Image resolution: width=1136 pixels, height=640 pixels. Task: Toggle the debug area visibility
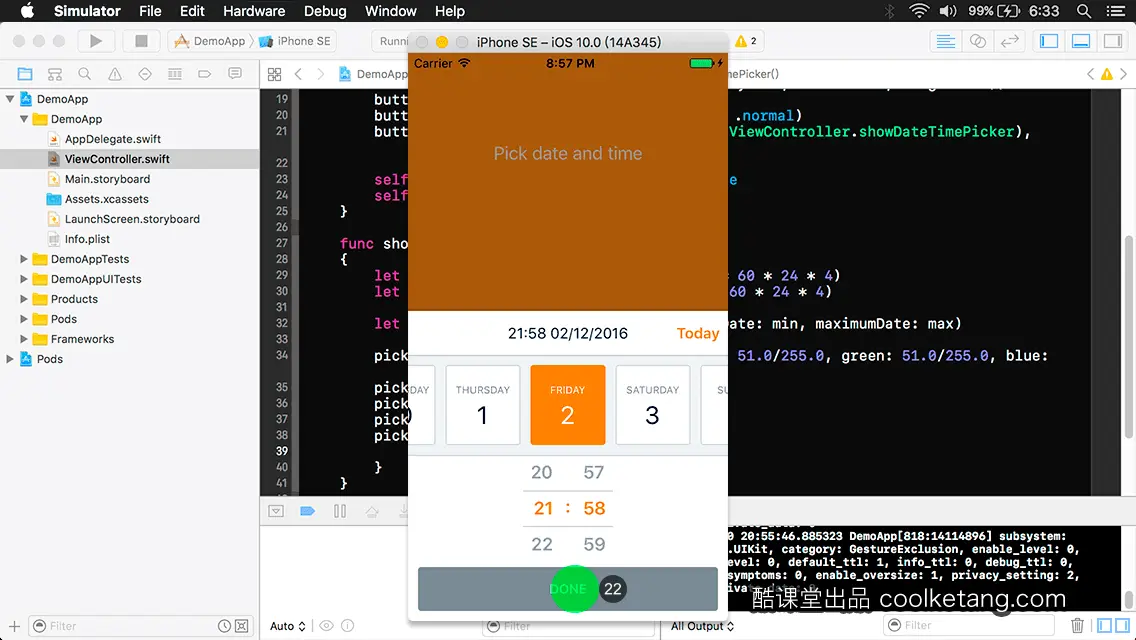click(x=1081, y=41)
